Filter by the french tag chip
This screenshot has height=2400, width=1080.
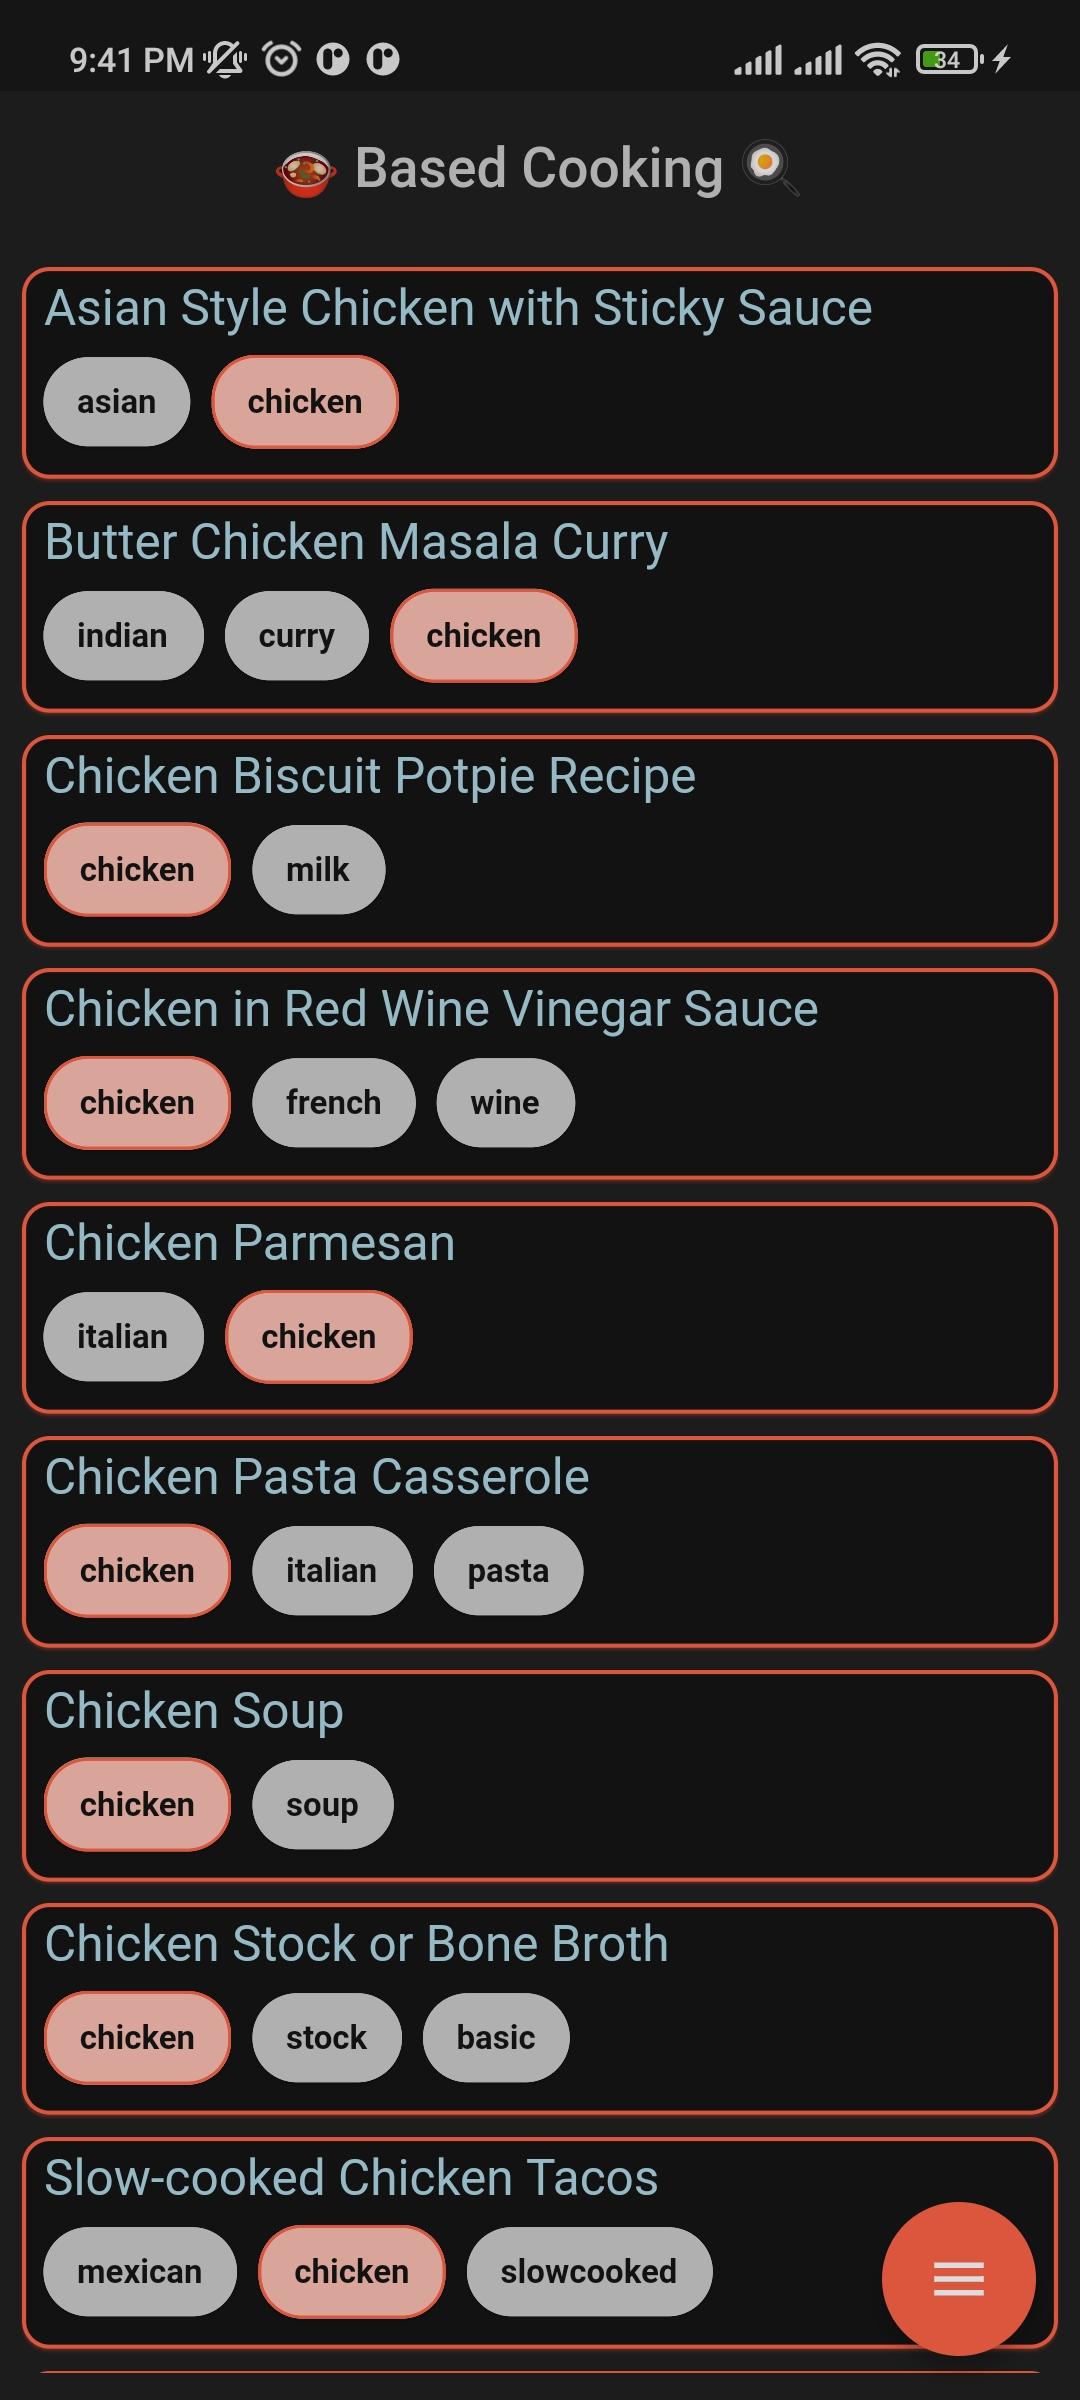click(333, 1103)
